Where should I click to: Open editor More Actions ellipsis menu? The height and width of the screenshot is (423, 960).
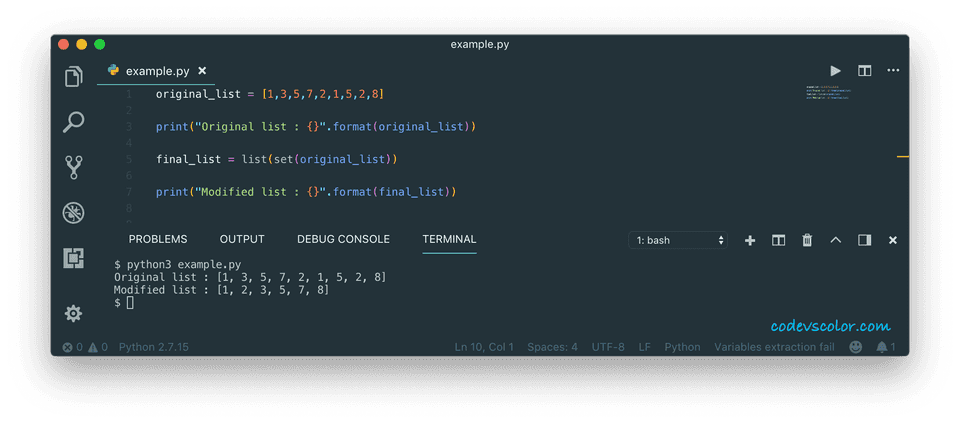[893, 71]
